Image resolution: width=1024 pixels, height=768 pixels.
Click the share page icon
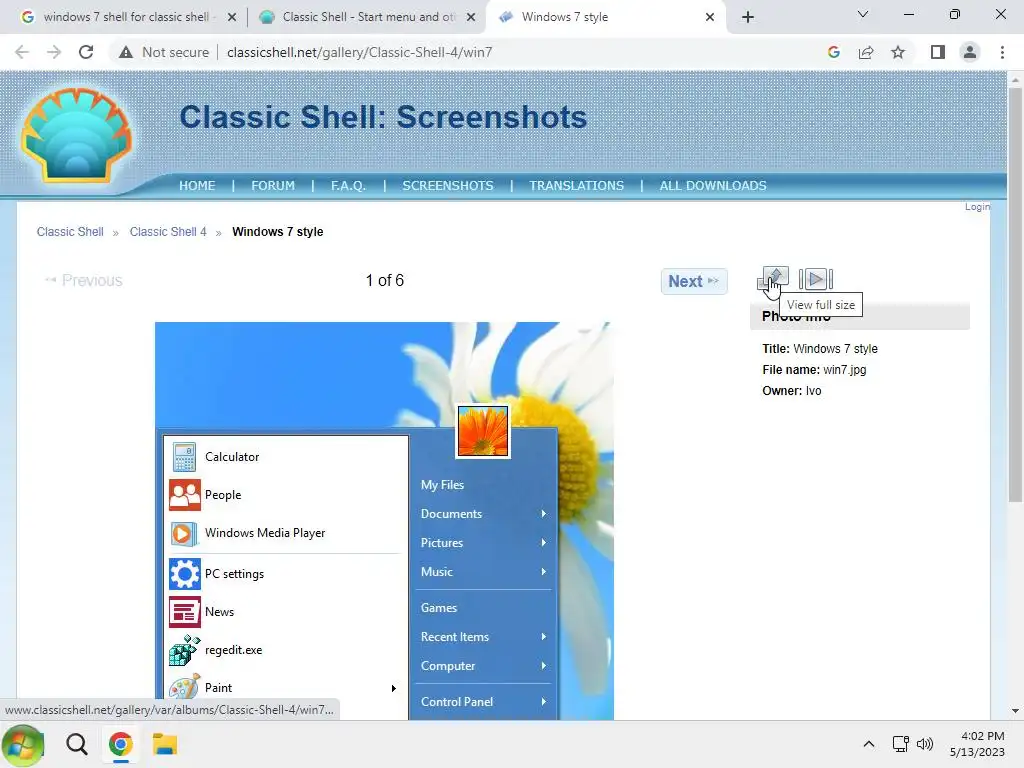[866, 52]
